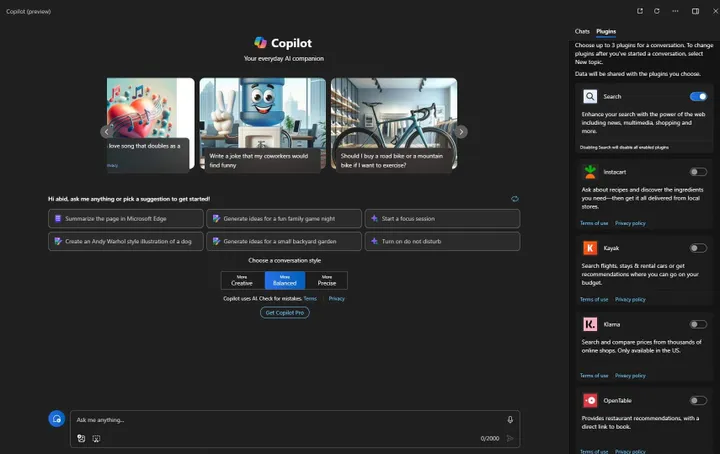Show next carousel suggestion arrow

pyautogui.click(x=461, y=132)
